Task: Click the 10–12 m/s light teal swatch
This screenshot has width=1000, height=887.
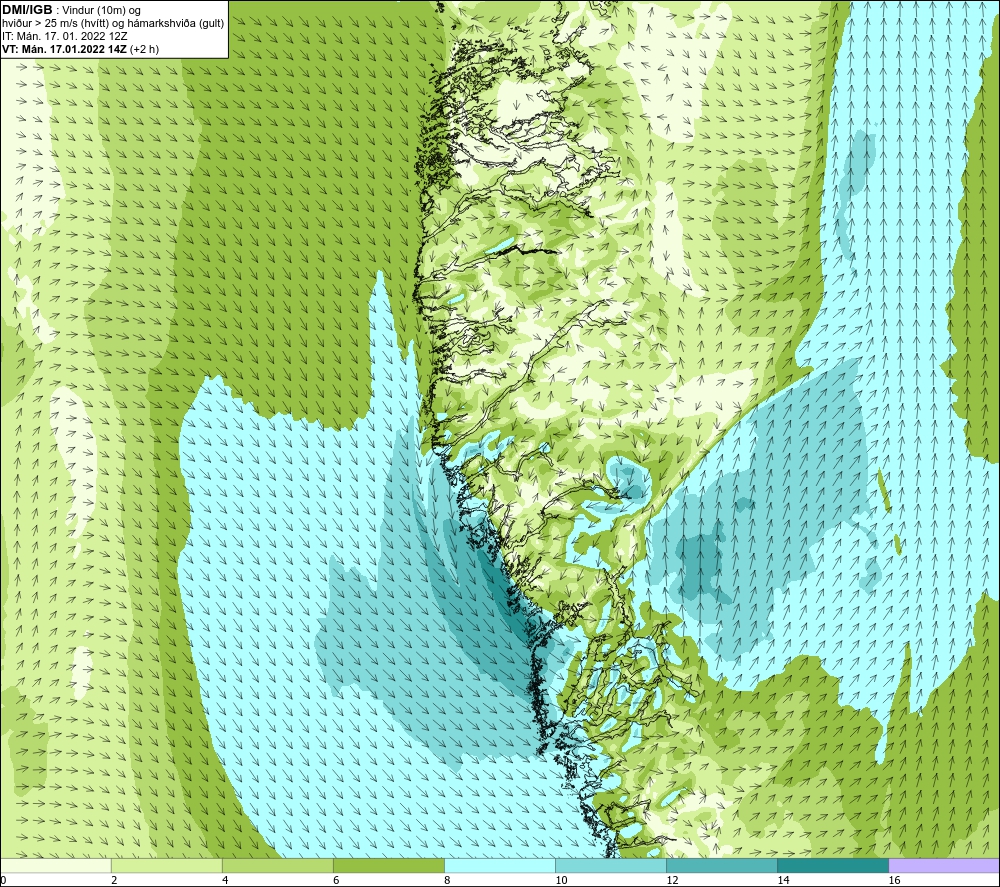Action: (611, 865)
